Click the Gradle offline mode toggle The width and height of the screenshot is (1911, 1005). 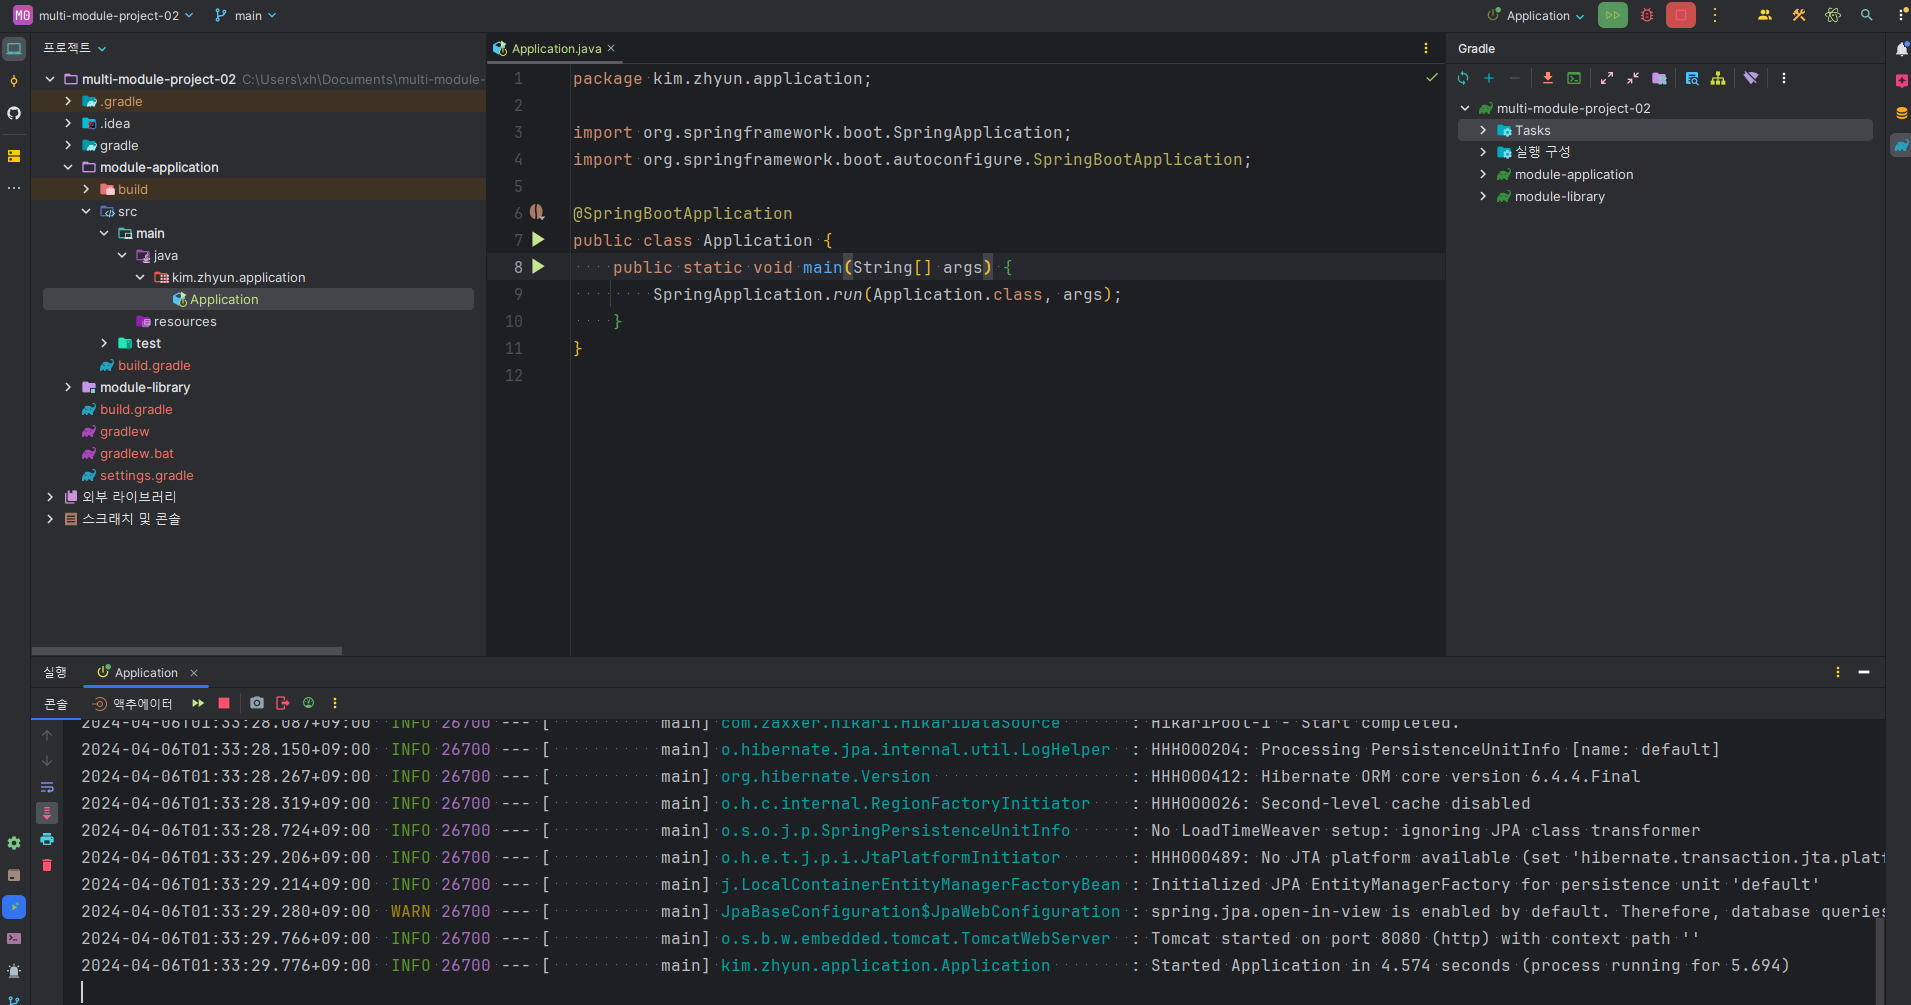tap(1751, 78)
